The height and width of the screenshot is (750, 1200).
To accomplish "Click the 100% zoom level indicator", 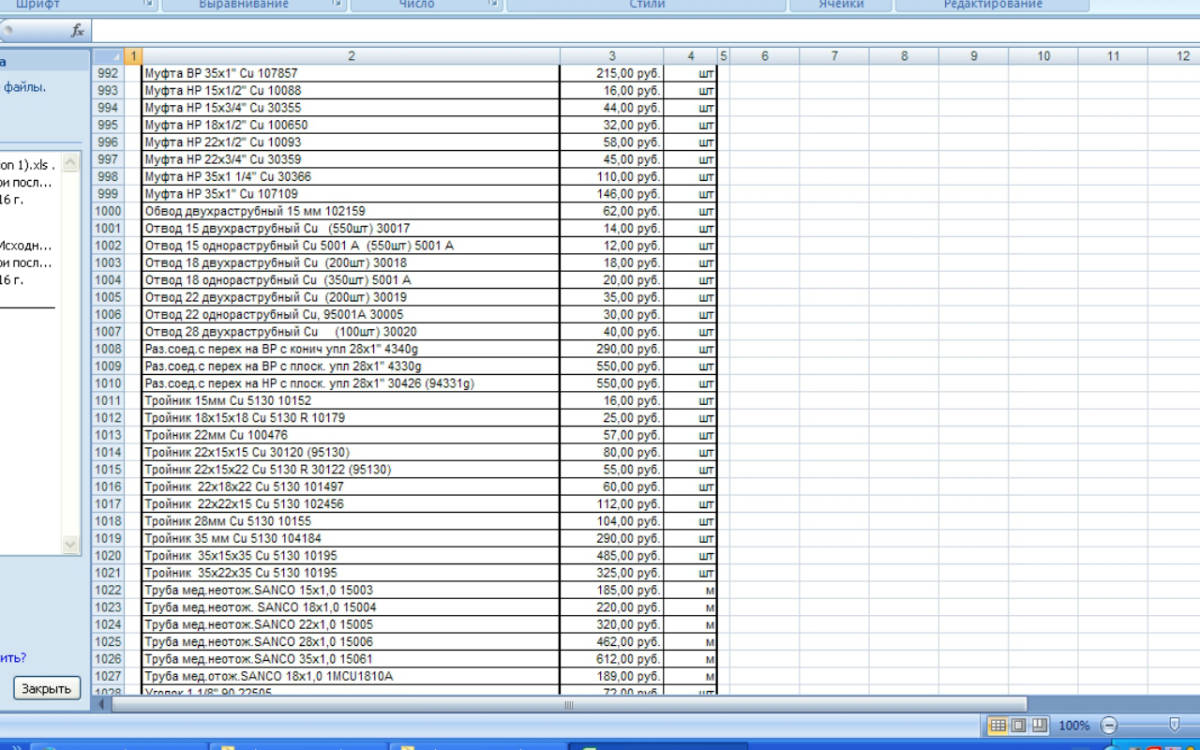I will 1073,725.
